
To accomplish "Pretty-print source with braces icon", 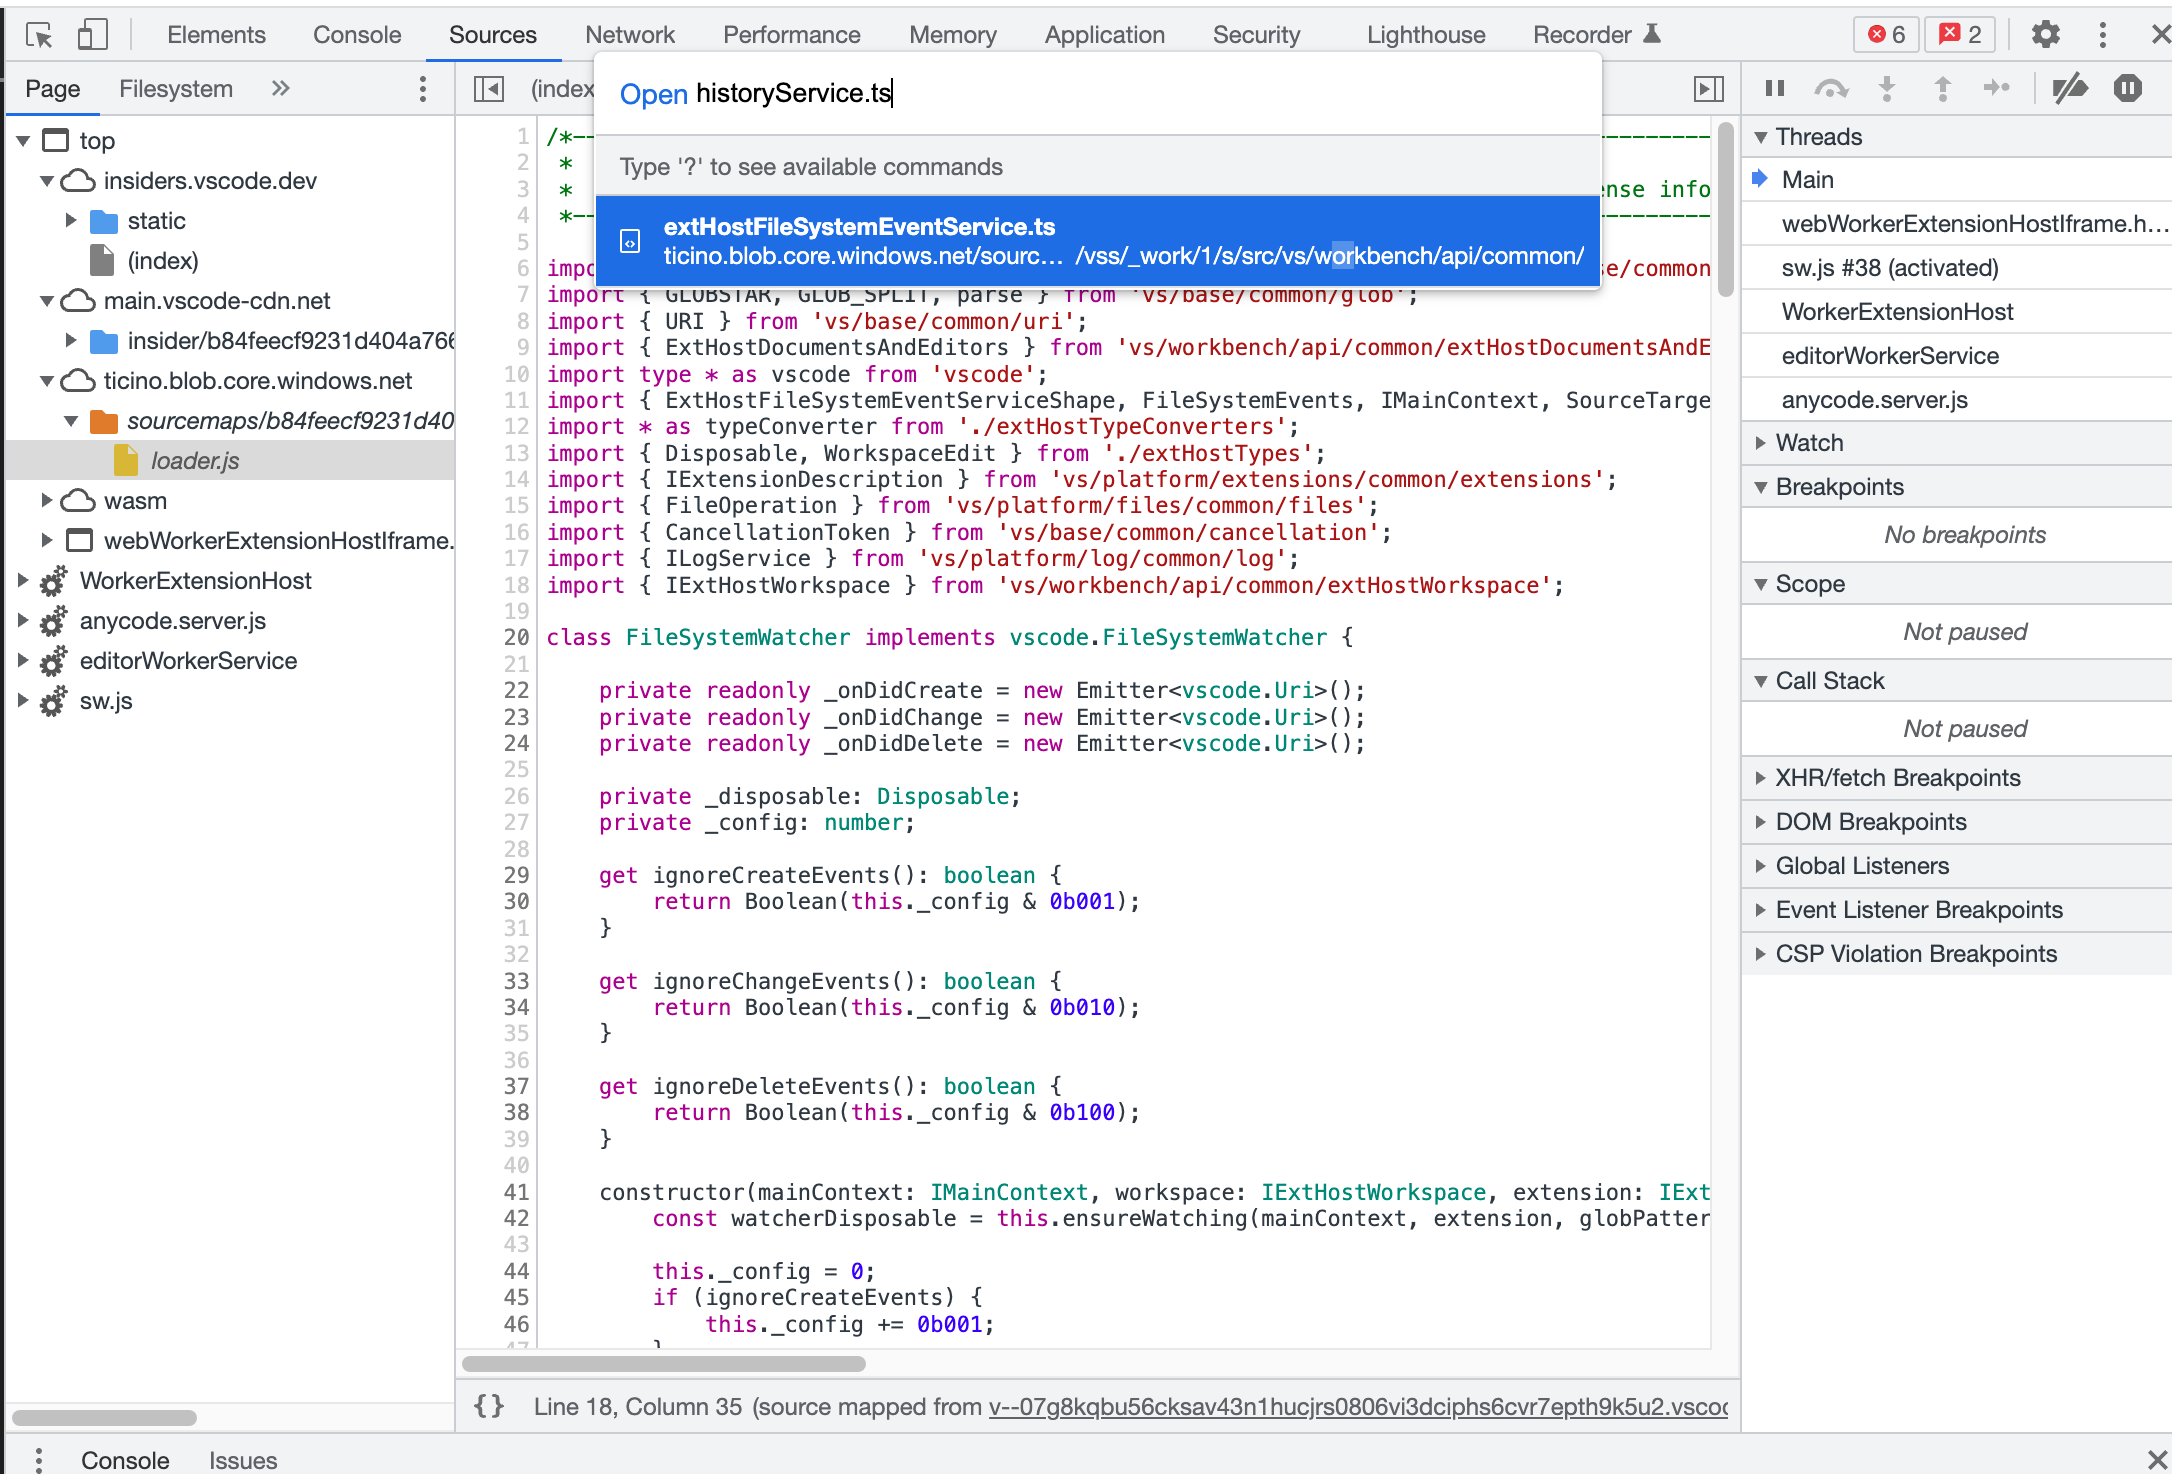I will click(489, 1406).
